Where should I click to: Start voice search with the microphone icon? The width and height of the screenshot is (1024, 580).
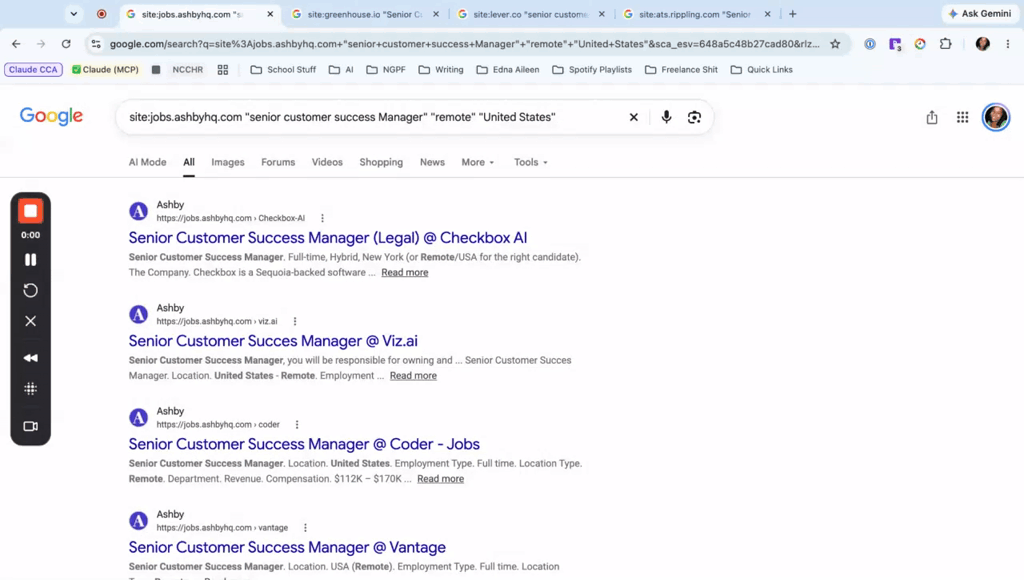click(666, 117)
